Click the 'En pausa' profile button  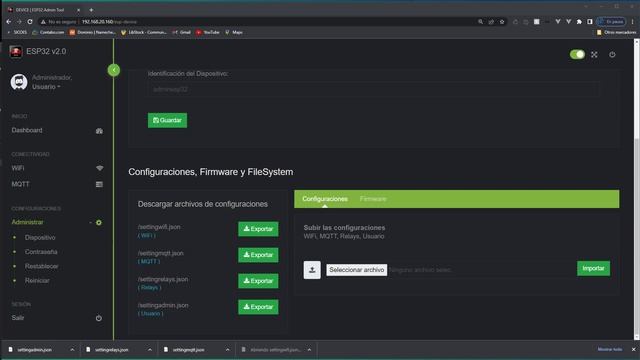click(611, 22)
